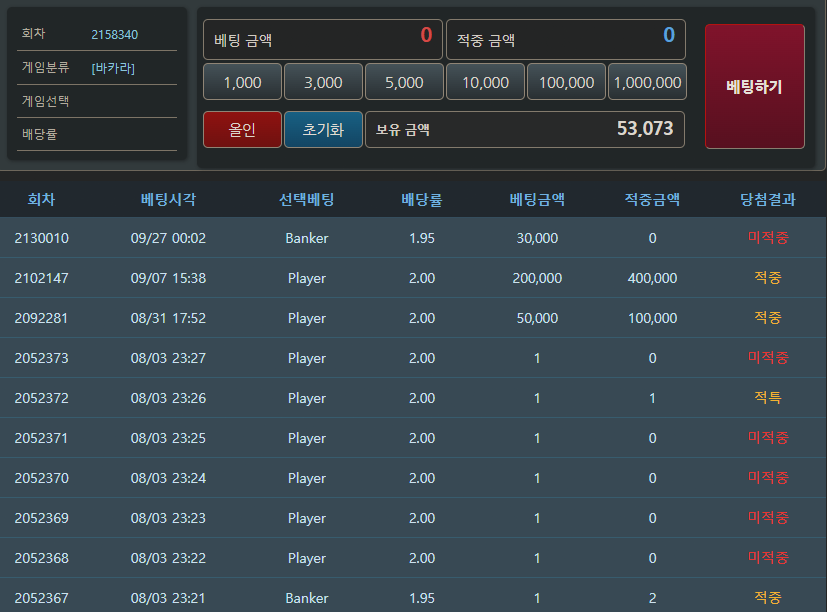Viewport: 827px width, 612px height.
Task: Click the 적중 금액 field
Action: click(566, 40)
